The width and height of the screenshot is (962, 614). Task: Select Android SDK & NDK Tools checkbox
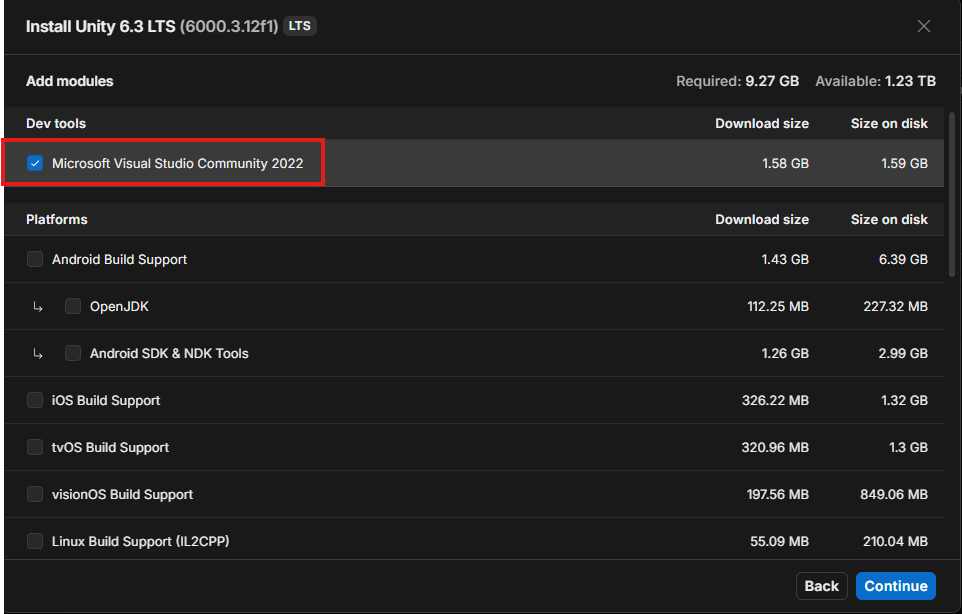point(73,353)
